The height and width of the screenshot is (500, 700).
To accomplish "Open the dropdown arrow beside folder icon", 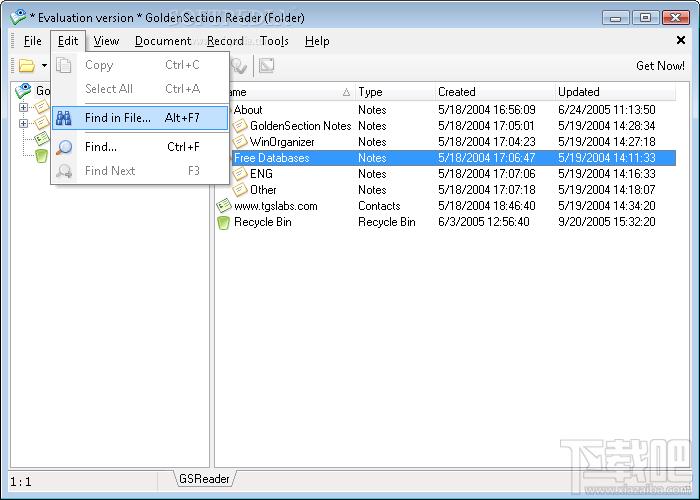I will coord(44,66).
